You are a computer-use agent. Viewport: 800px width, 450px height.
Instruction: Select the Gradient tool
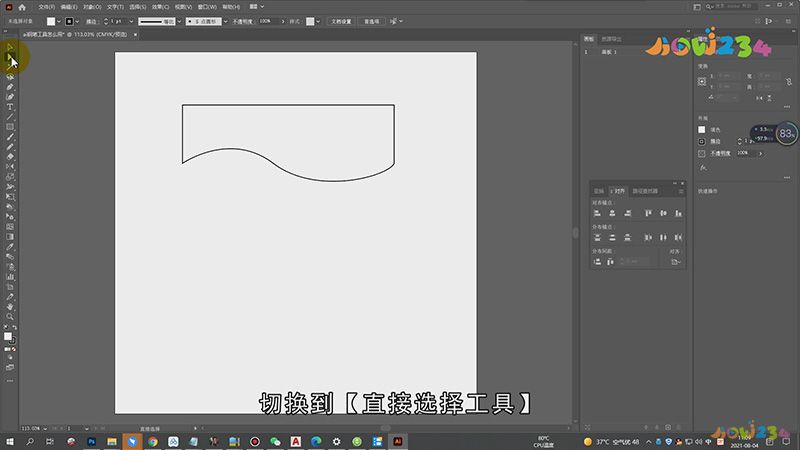(10, 237)
